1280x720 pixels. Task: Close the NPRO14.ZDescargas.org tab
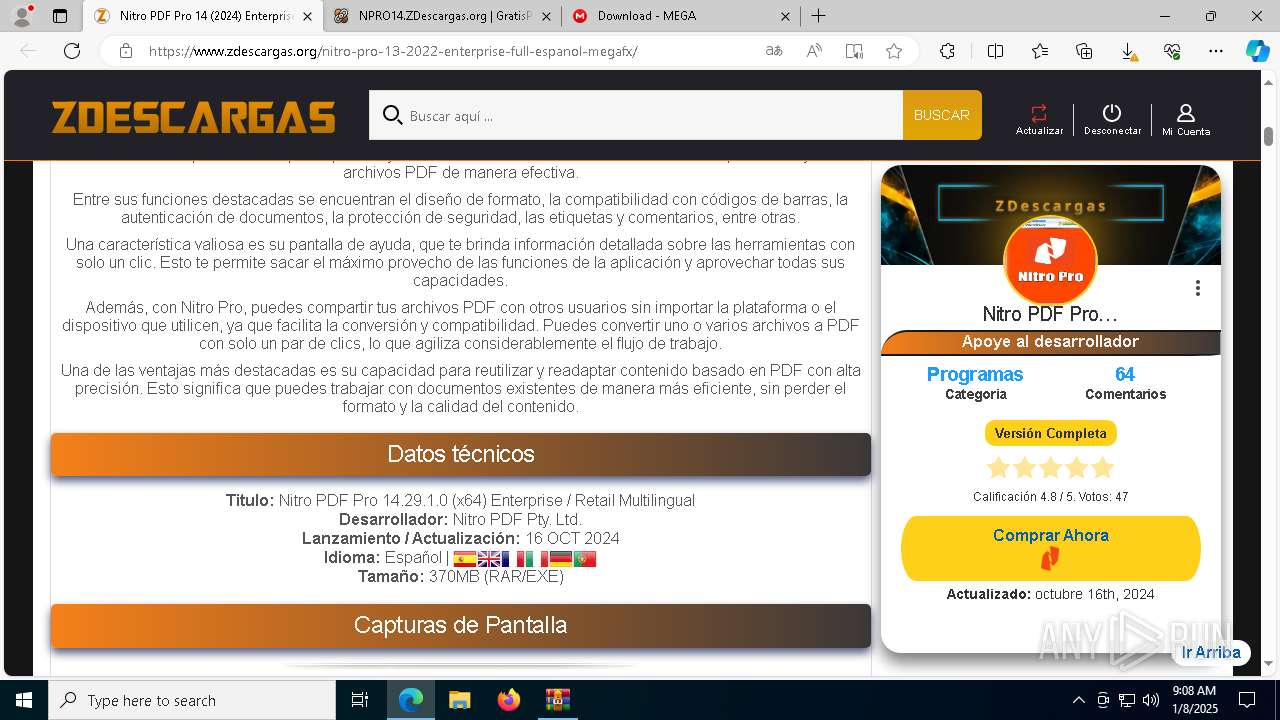(x=547, y=16)
